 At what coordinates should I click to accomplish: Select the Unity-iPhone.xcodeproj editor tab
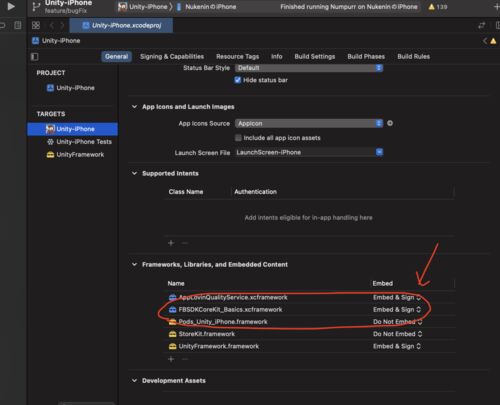(121, 25)
